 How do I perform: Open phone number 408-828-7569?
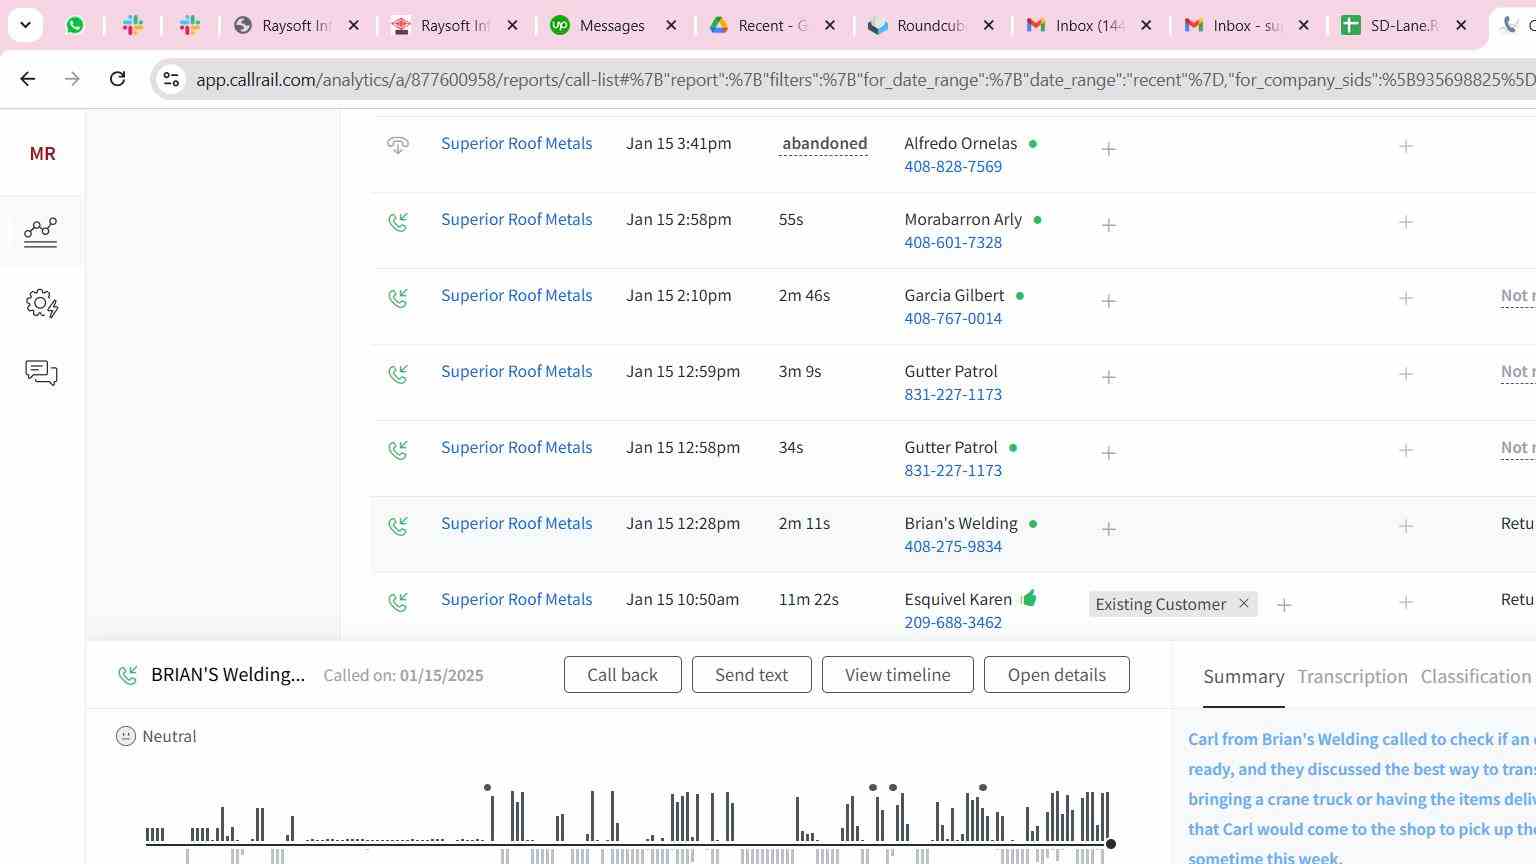(x=953, y=167)
